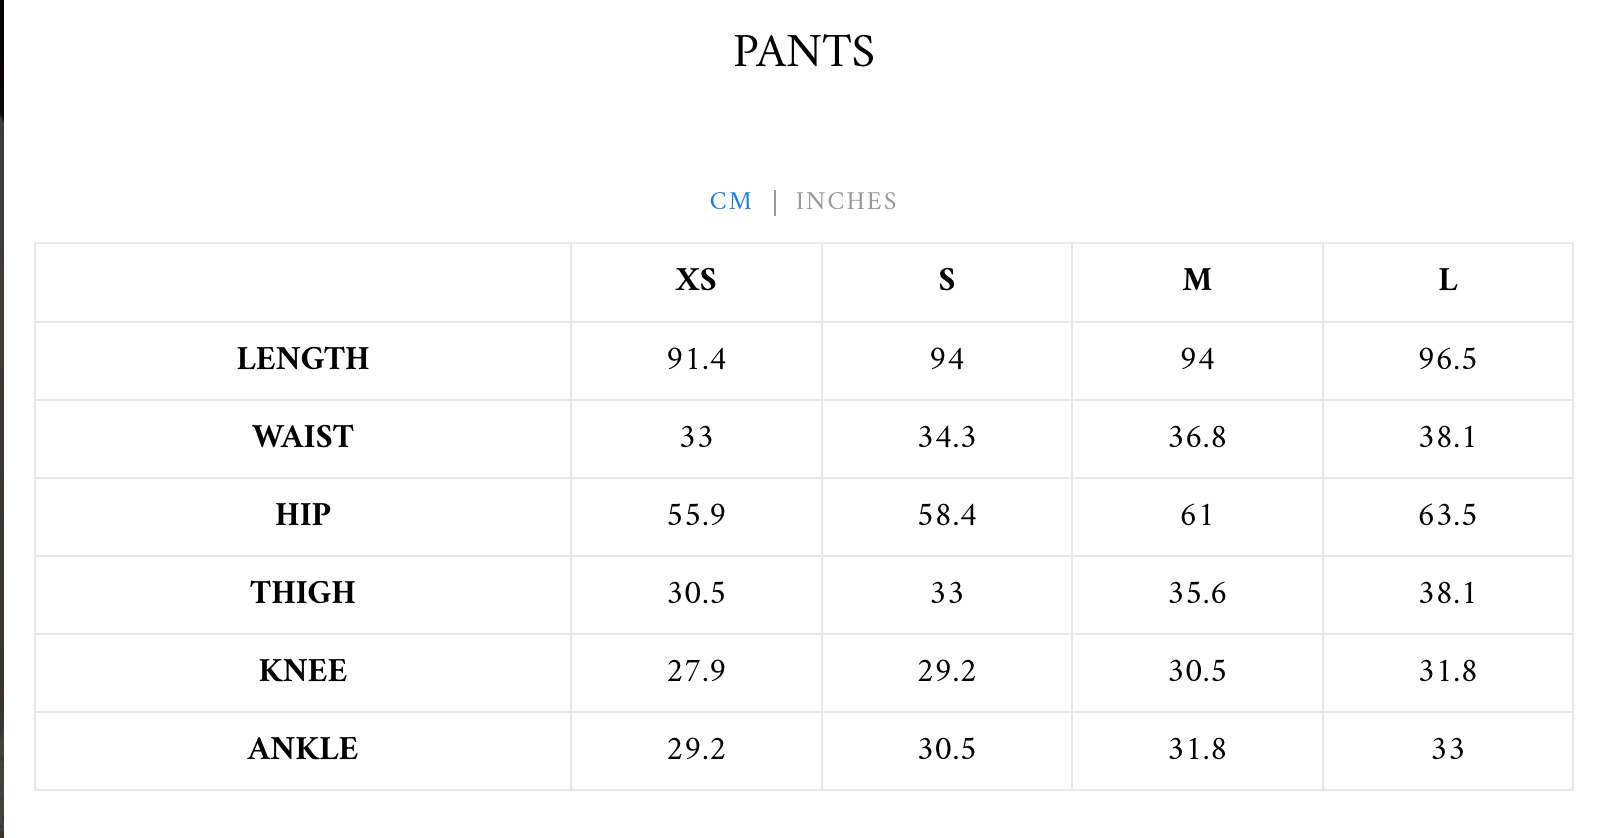1600x838 pixels.
Task: Select the XS size column header
Action: point(696,280)
